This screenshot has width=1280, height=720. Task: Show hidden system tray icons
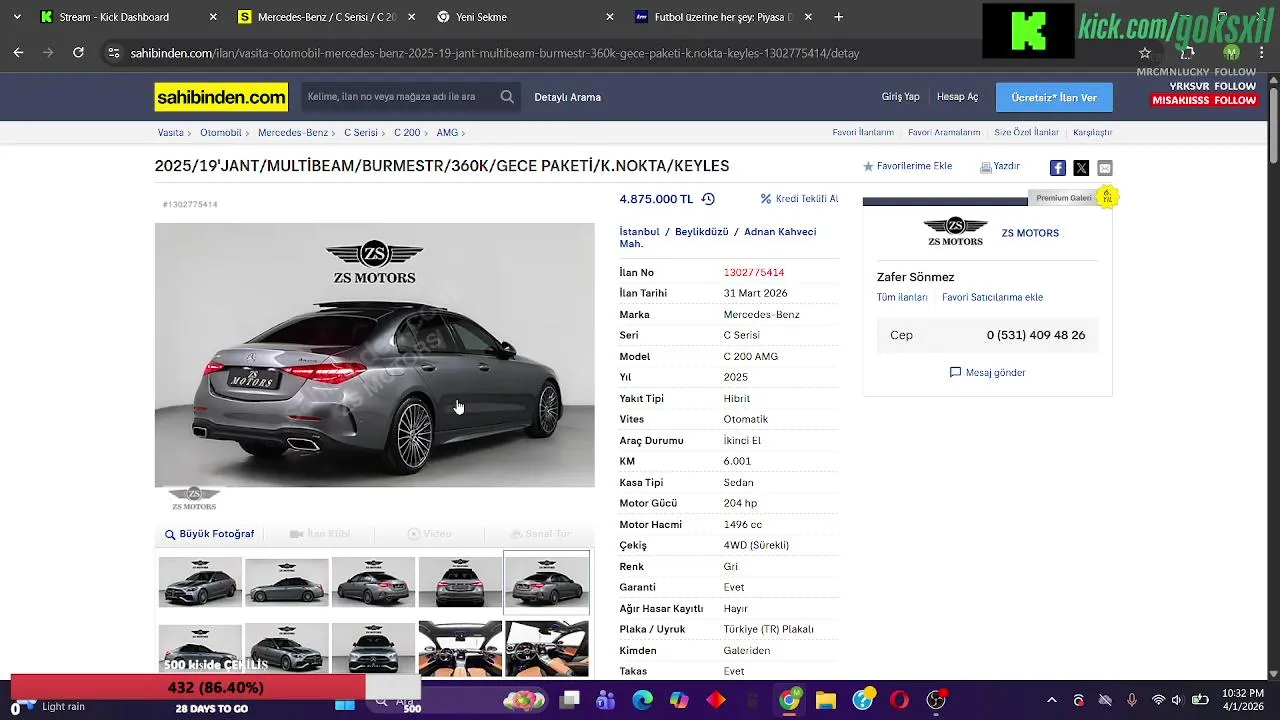click(x=1051, y=701)
